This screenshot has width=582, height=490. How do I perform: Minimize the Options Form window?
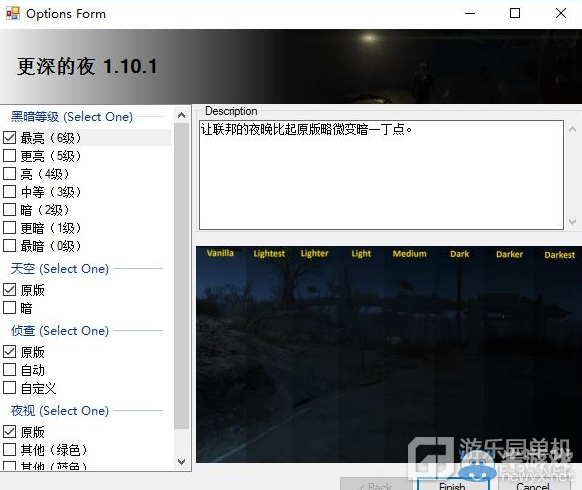point(470,13)
